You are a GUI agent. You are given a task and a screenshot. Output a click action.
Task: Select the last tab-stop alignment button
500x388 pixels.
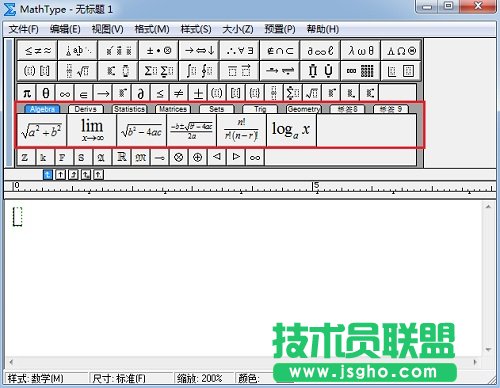[98, 174]
